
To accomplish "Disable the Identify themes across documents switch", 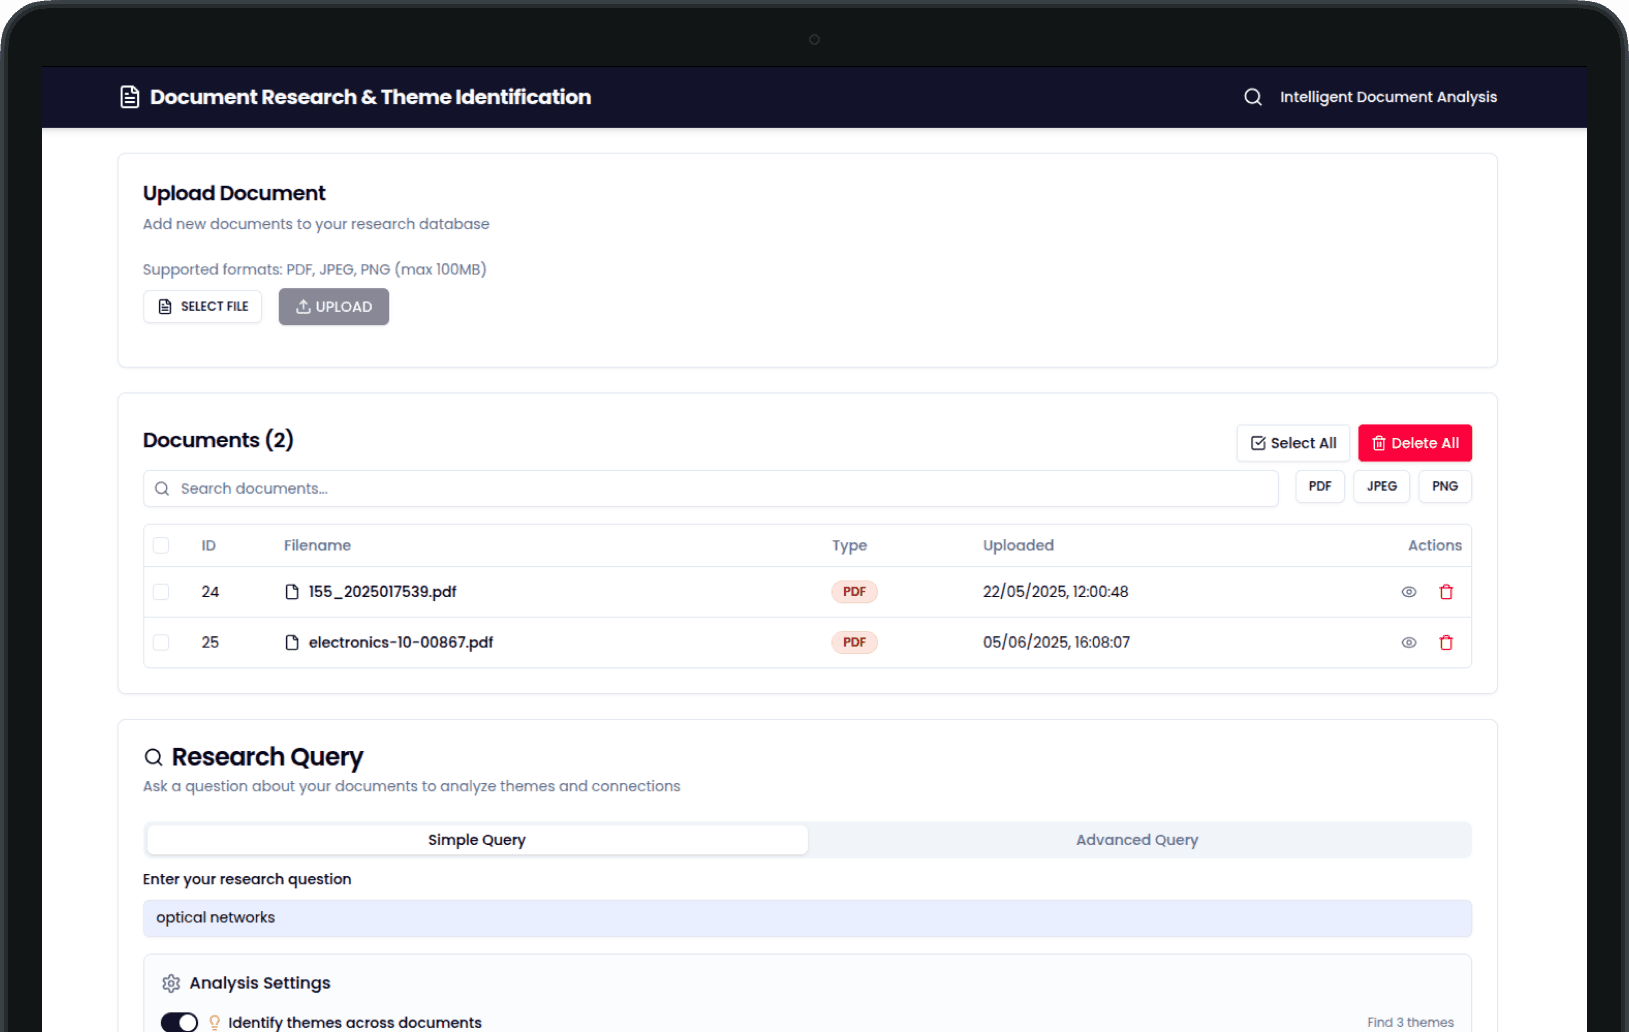I will (179, 1022).
